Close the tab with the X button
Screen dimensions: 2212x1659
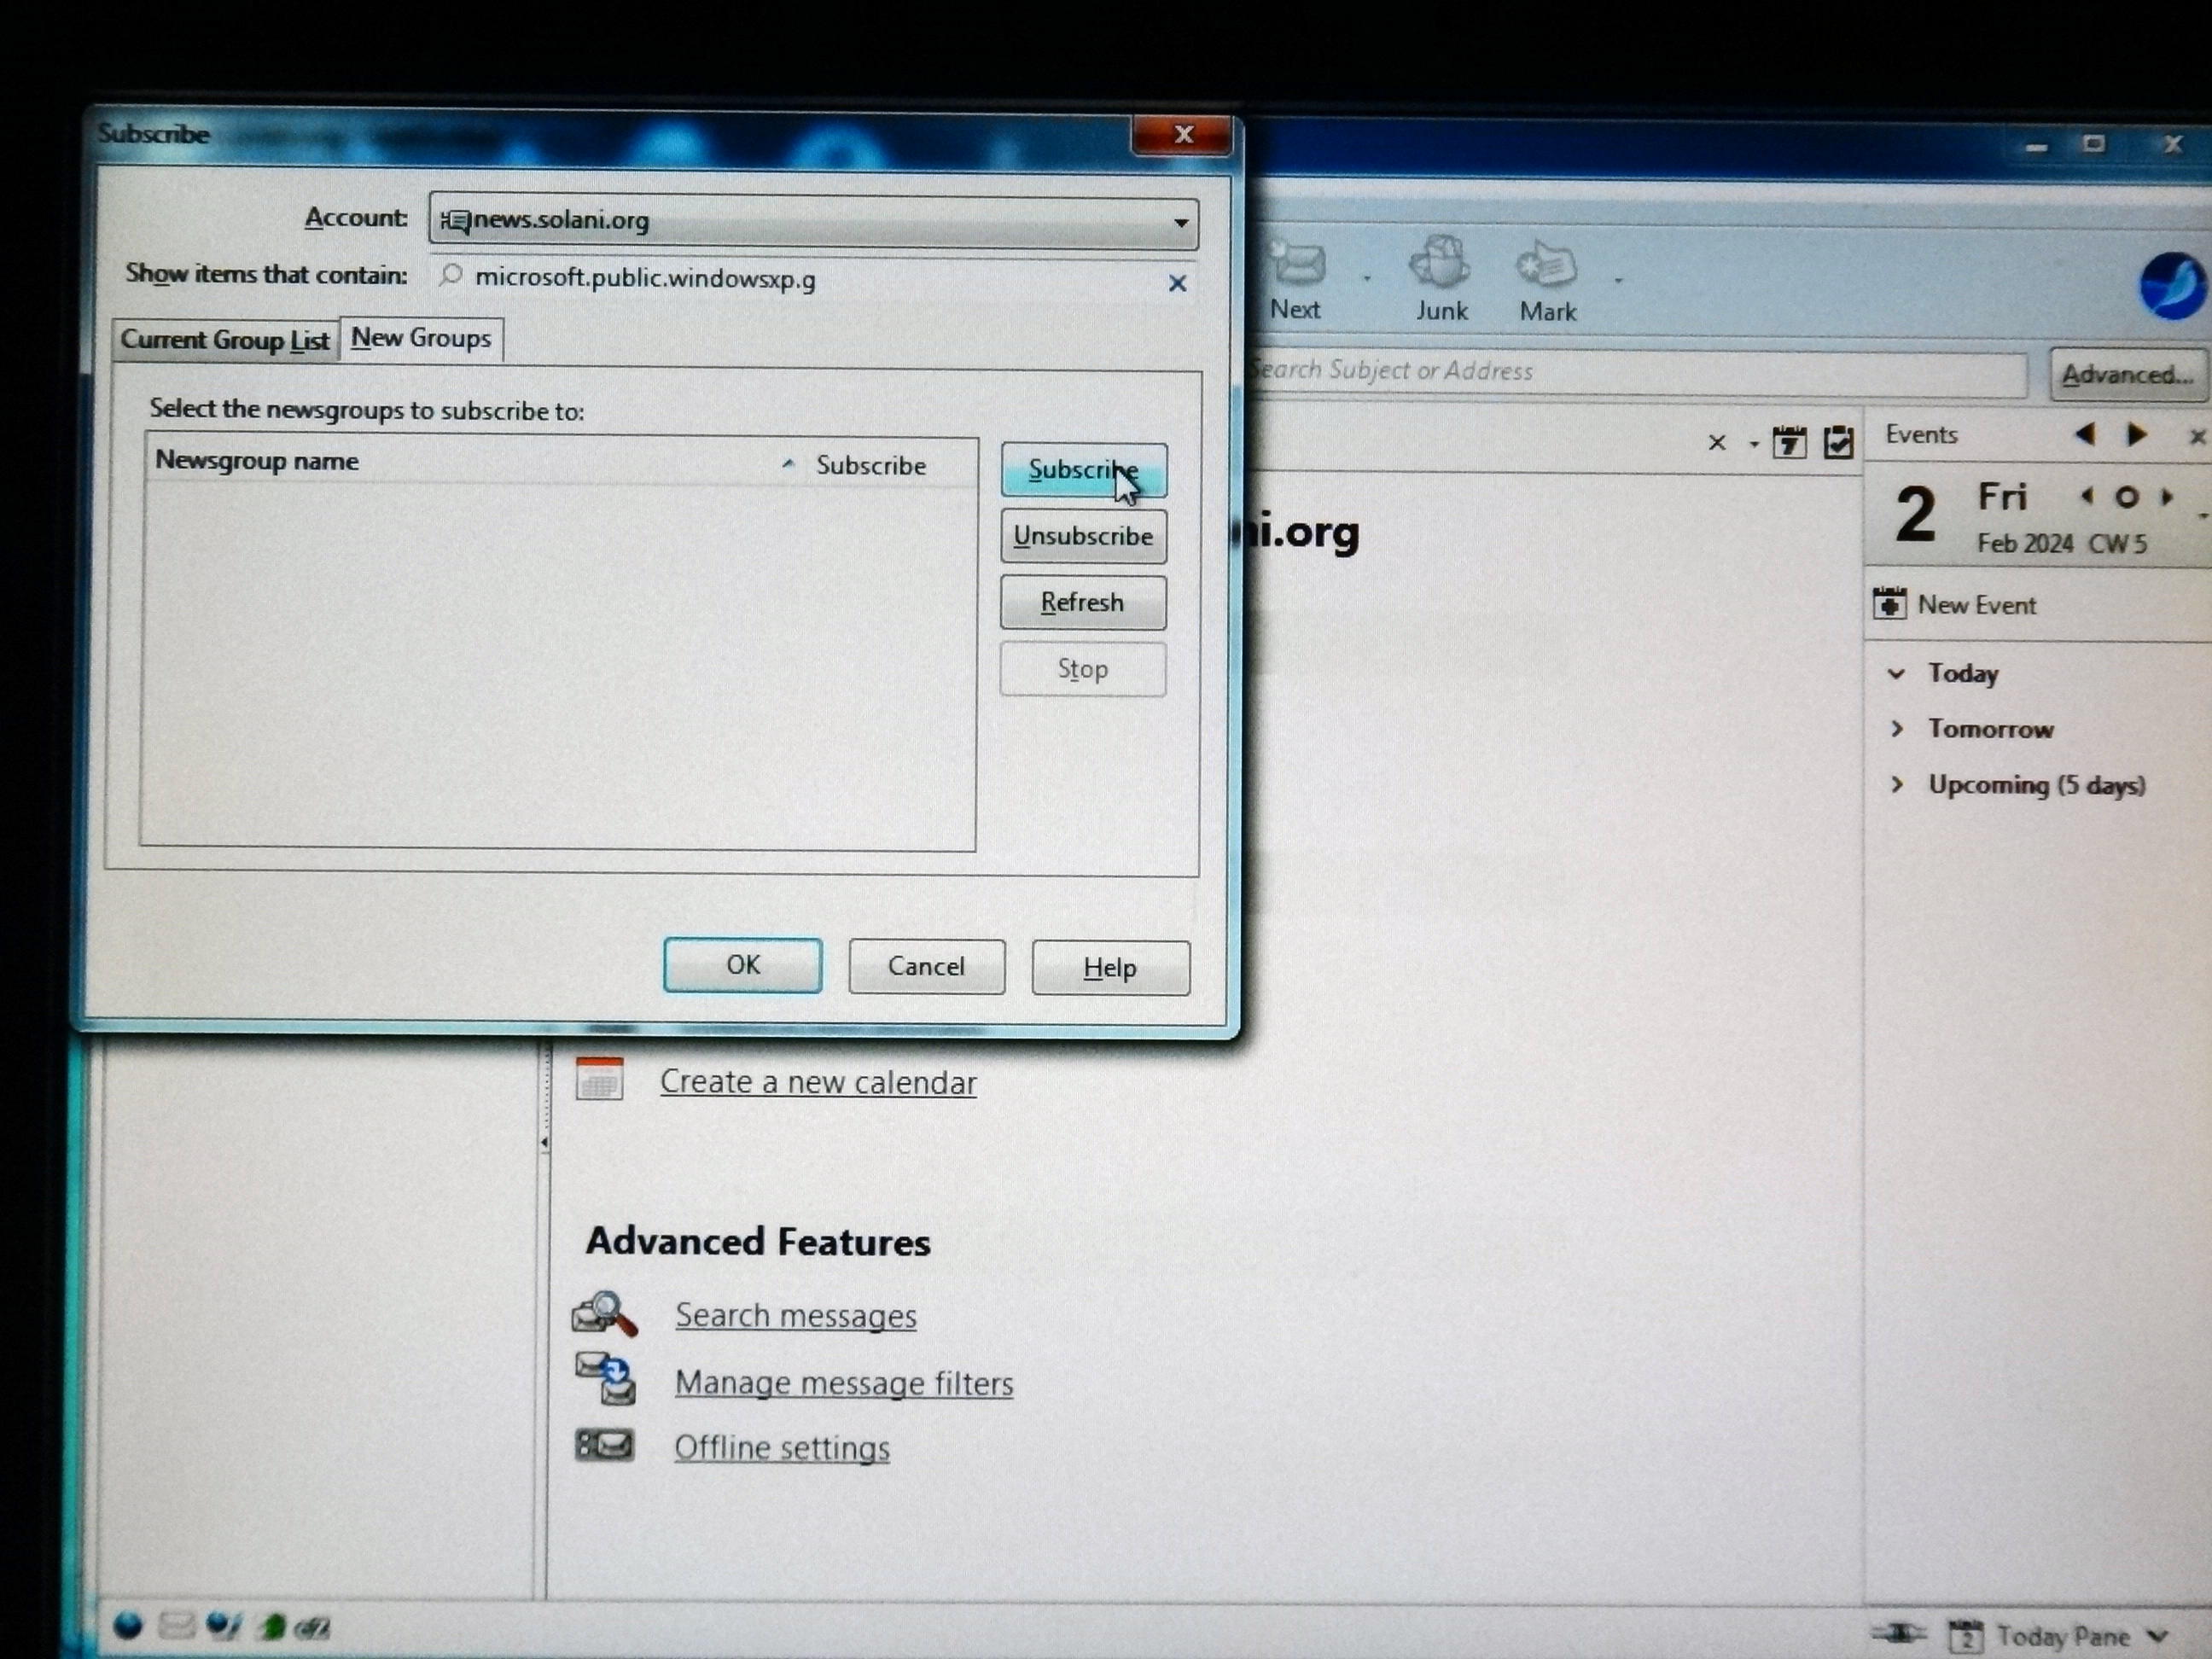click(1717, 442)
